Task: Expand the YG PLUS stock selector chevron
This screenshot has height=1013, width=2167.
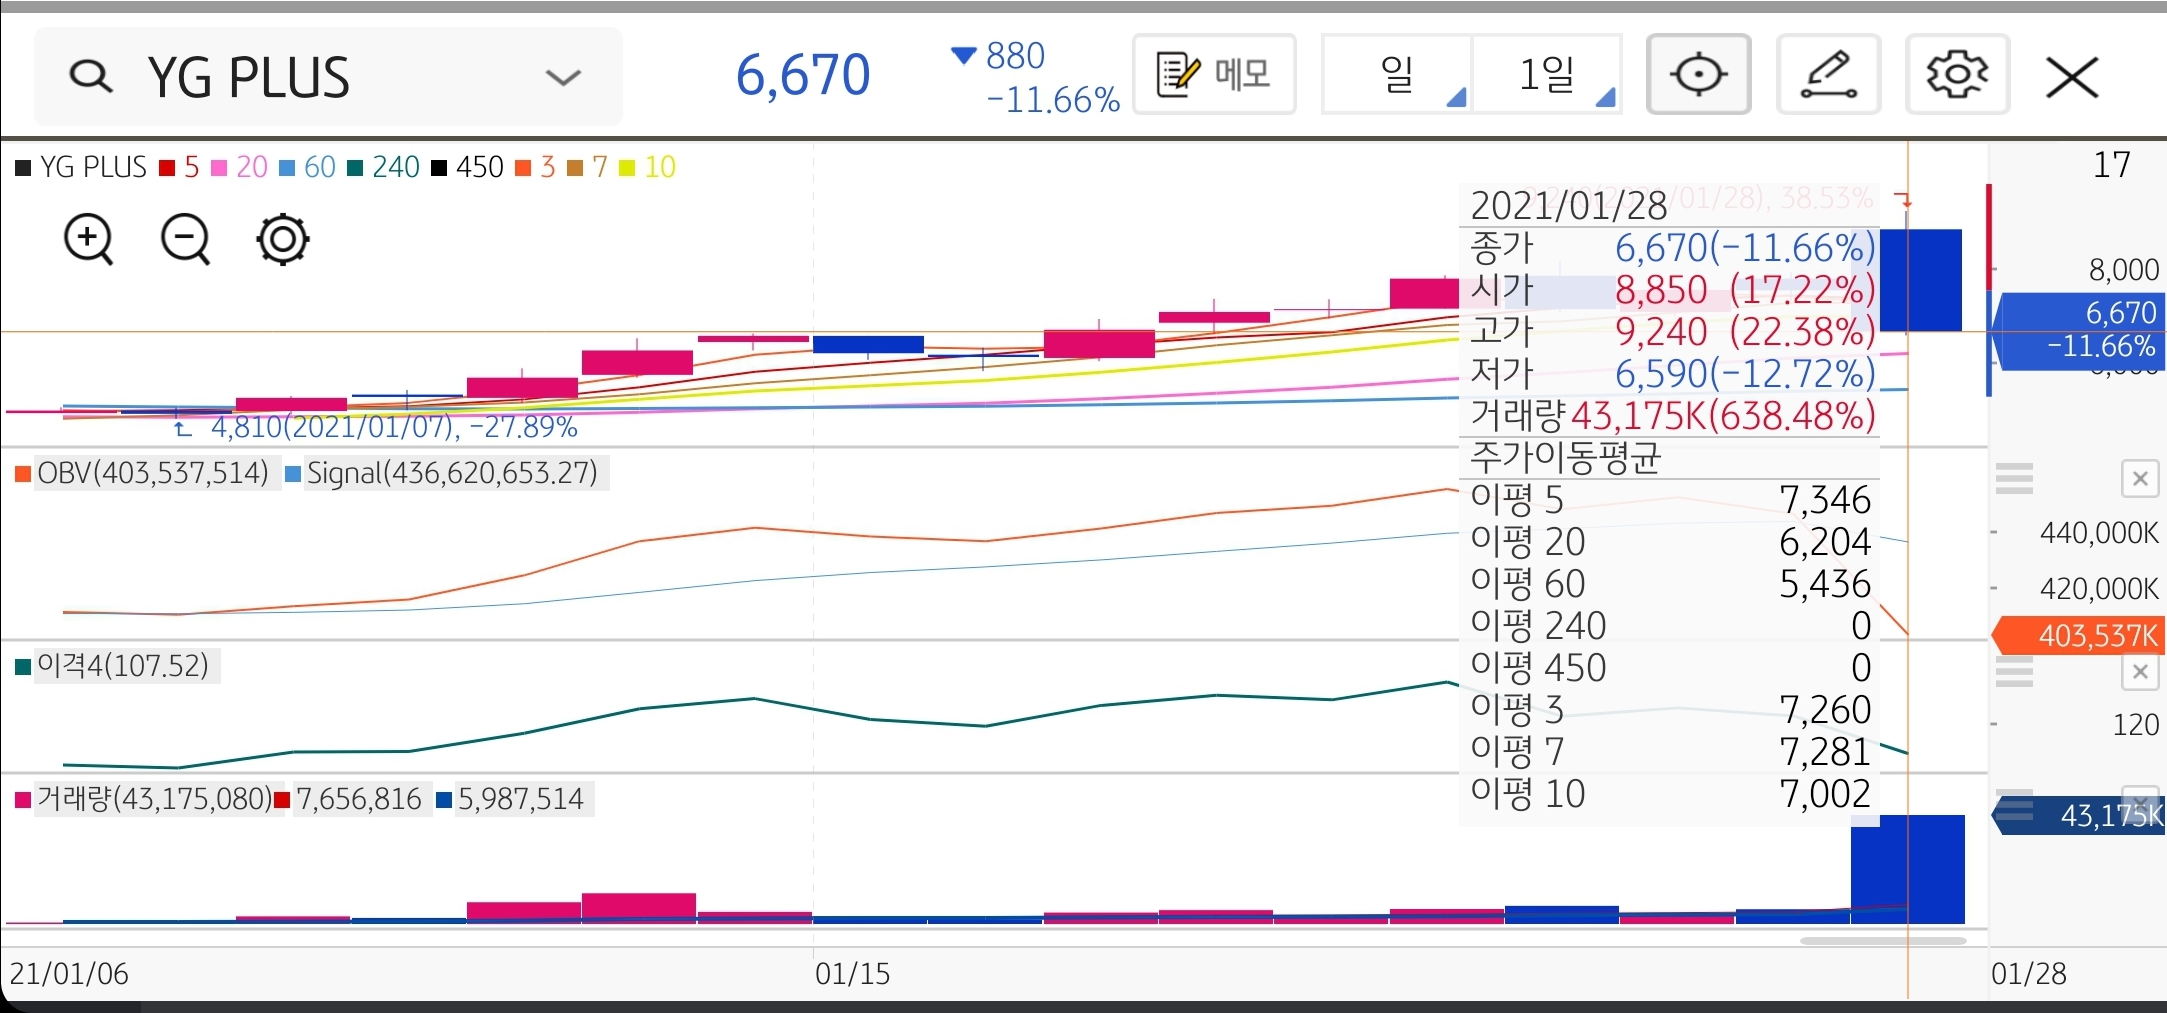Action: [563, 77]
